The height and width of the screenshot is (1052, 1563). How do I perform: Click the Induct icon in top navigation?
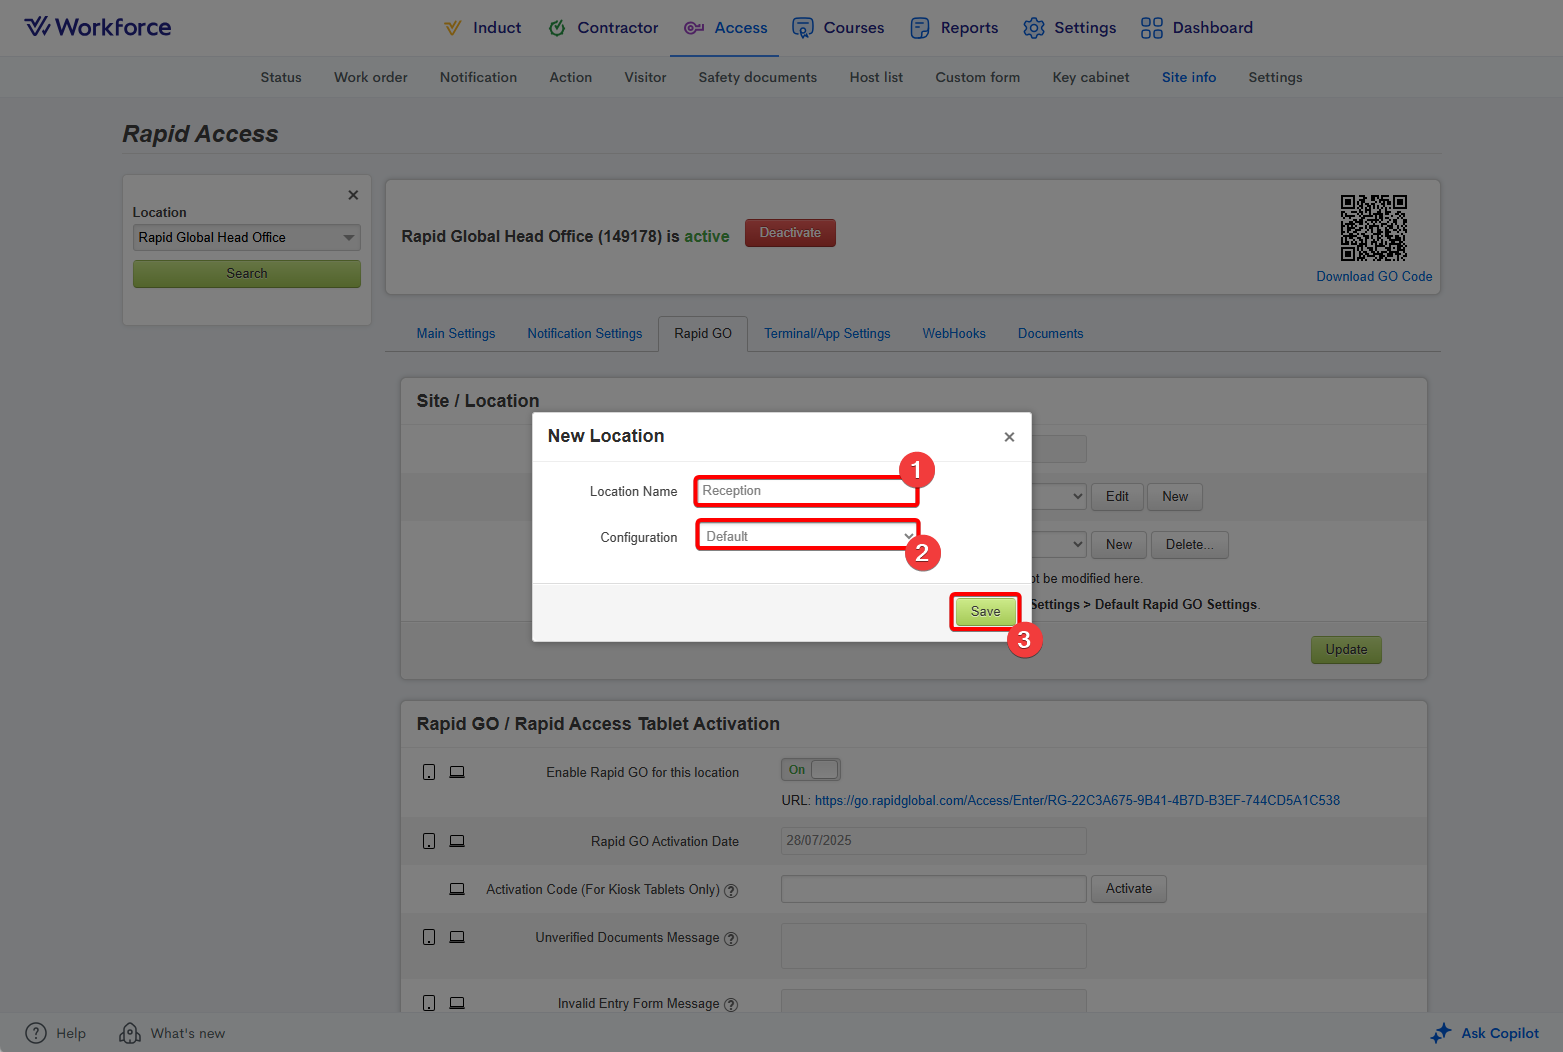pos(452,28)
